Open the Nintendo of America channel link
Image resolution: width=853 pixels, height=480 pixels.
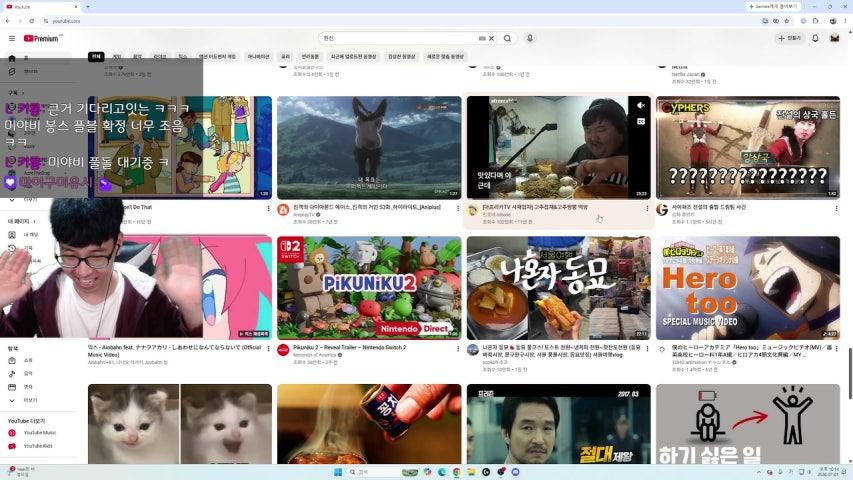(316, 355)
